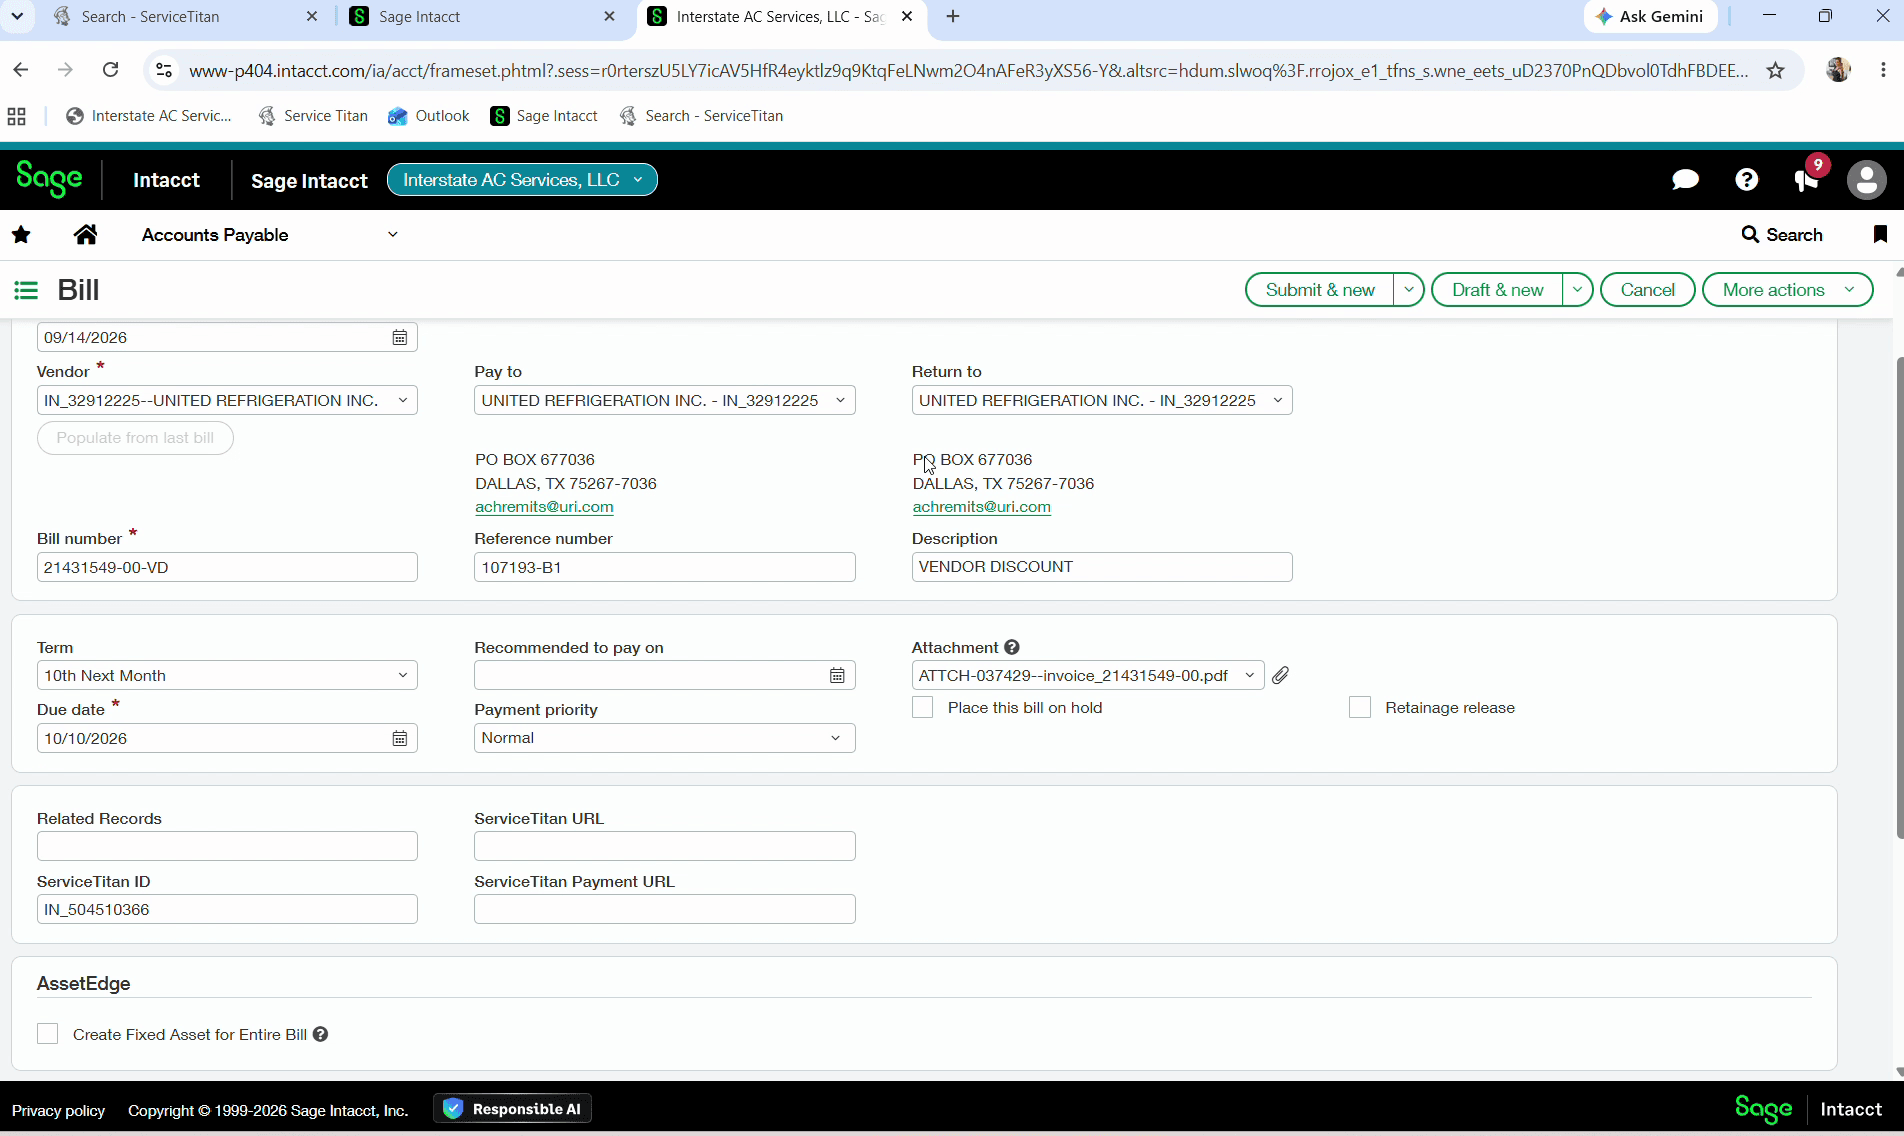This screenshot has height=1136, width=1904.
Task: Open the calendar picker for Due date
Action: [x=400, y=739]
